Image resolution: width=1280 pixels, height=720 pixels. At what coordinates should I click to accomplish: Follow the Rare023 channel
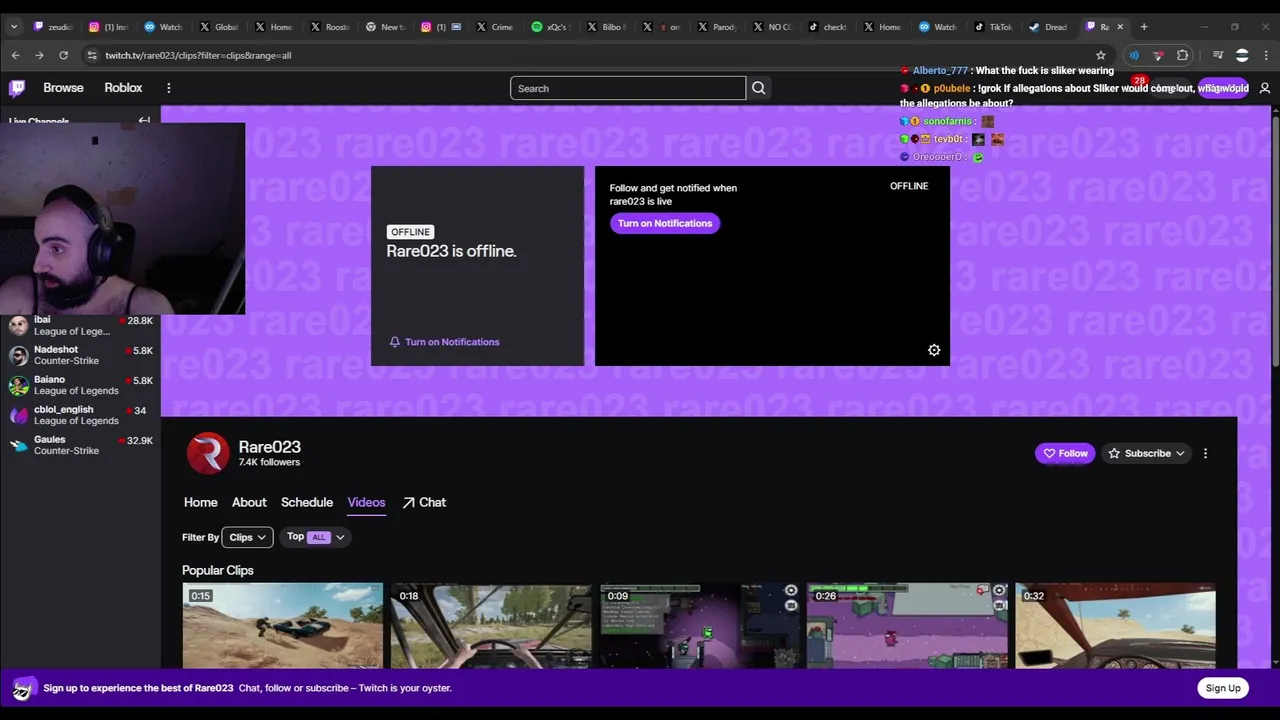tap(1065, 453)
